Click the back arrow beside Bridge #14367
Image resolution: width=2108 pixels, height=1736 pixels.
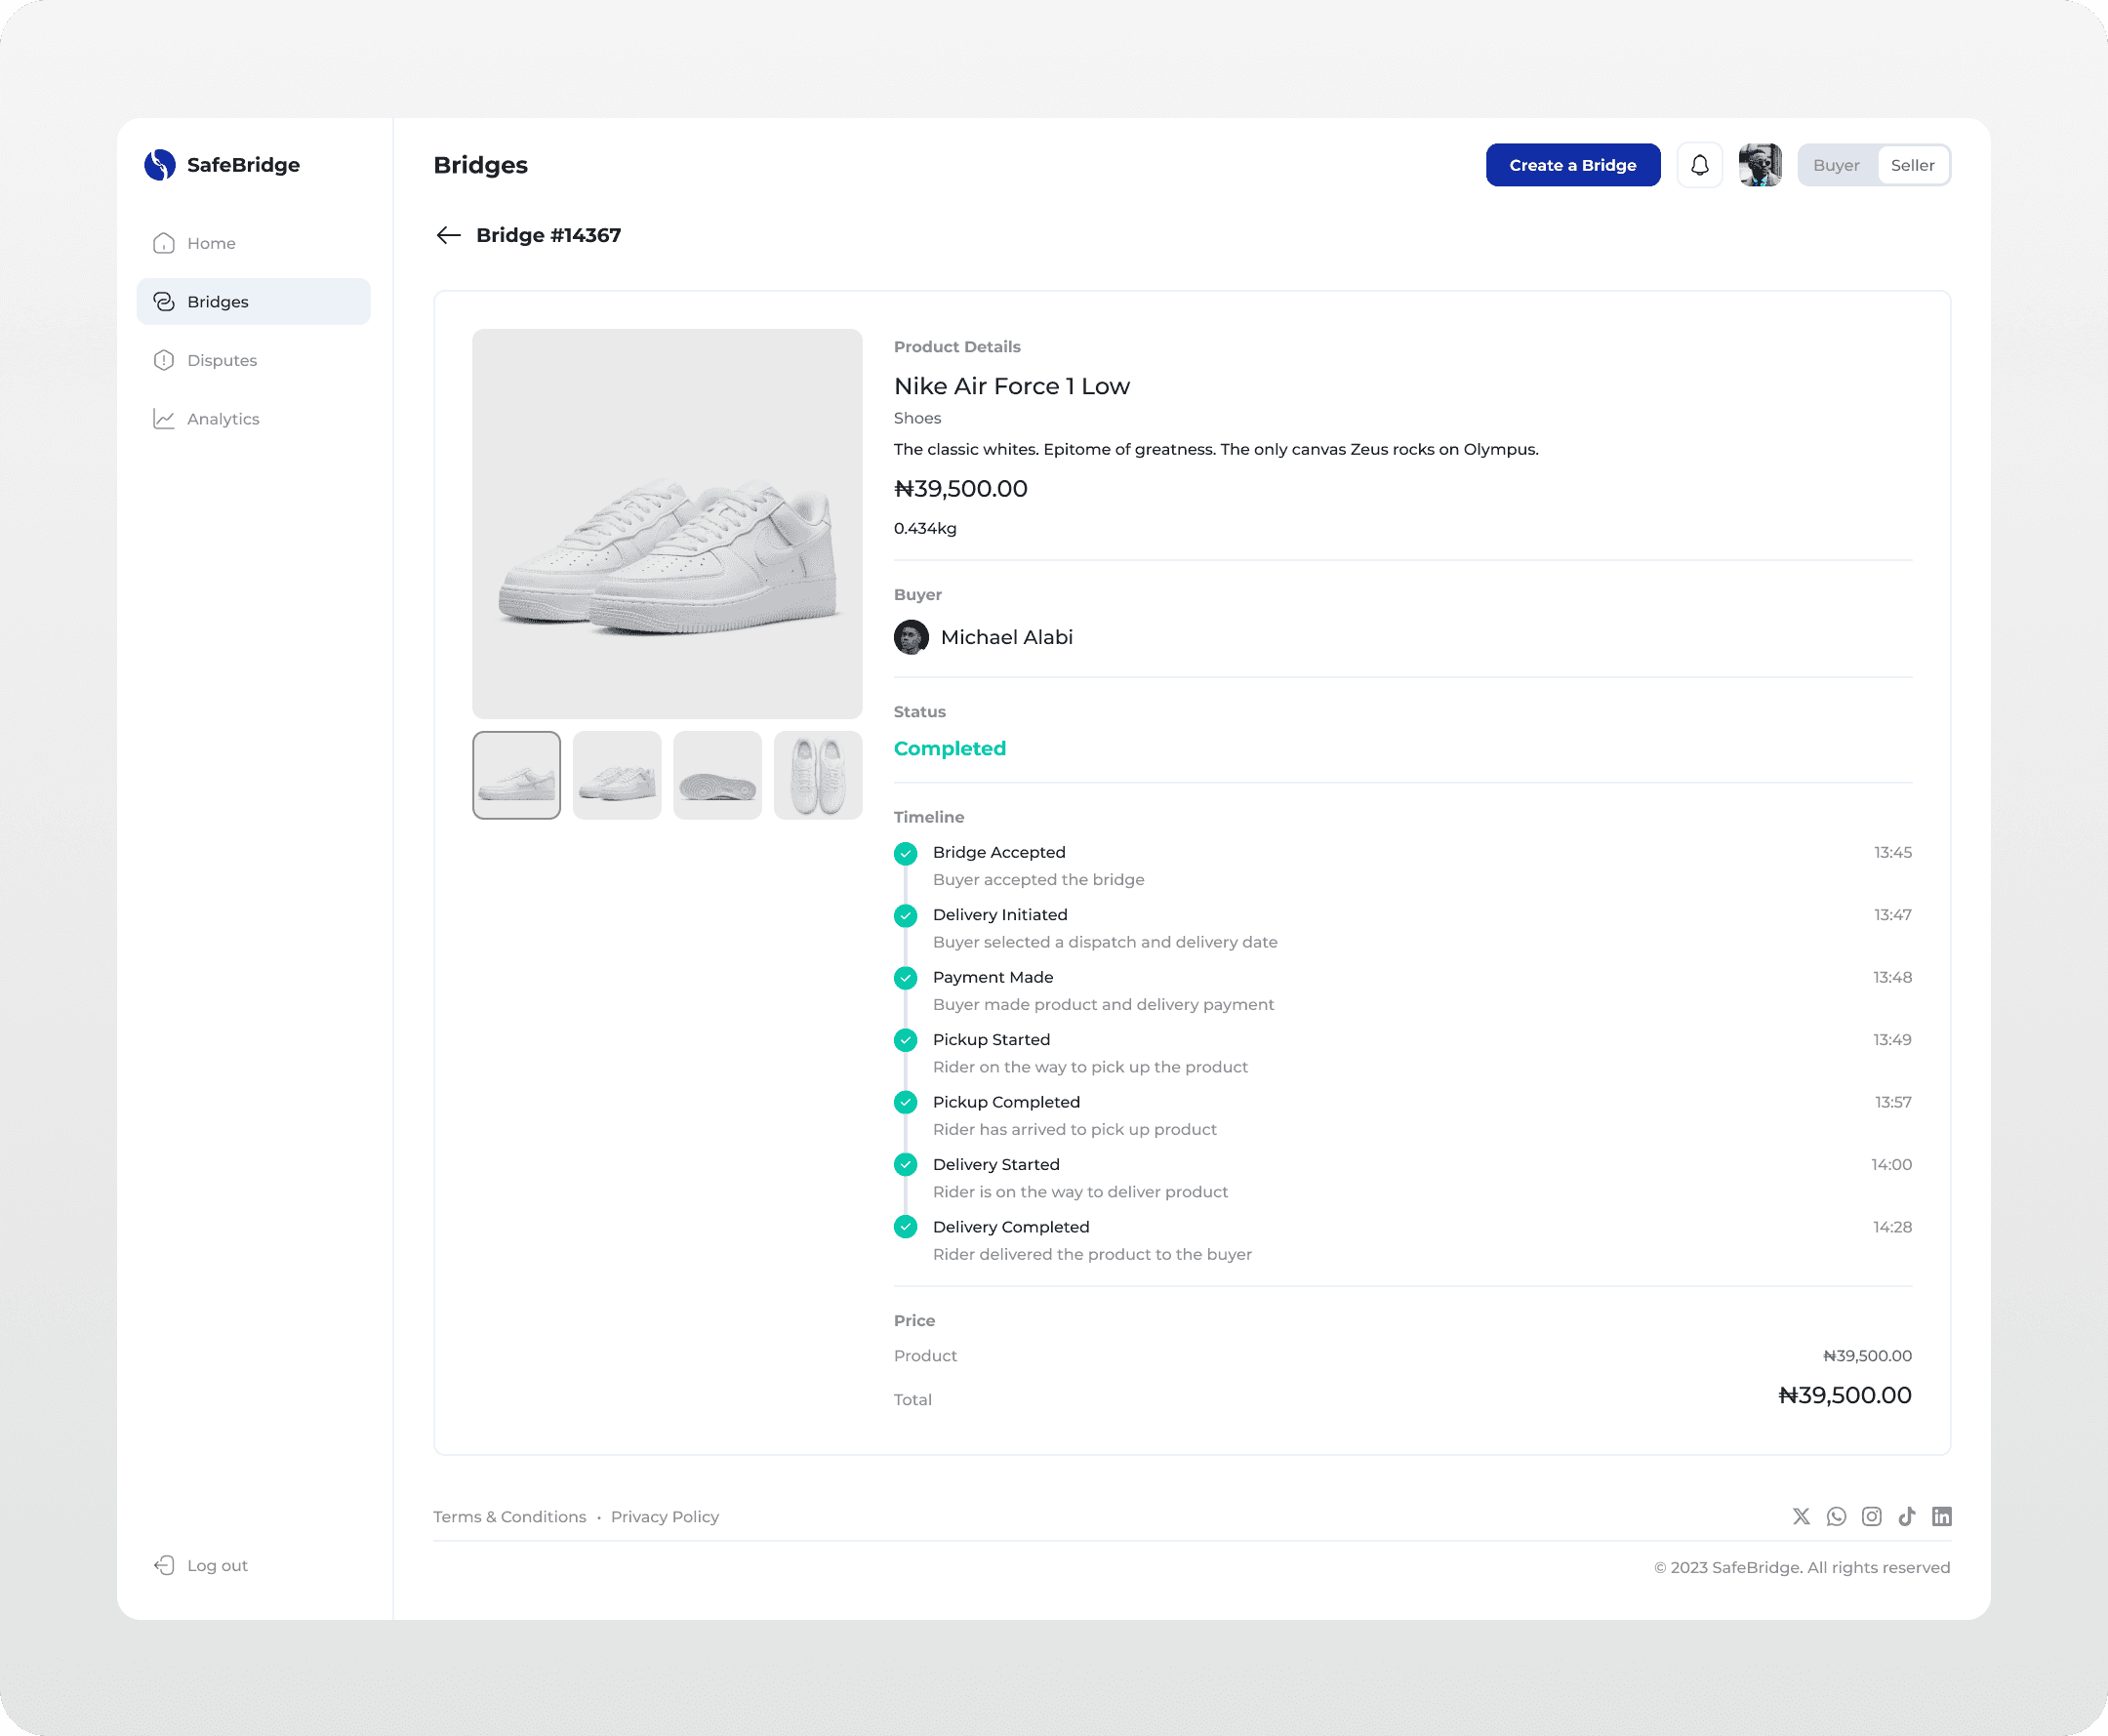pyautogui.click(x=448, y=235)
